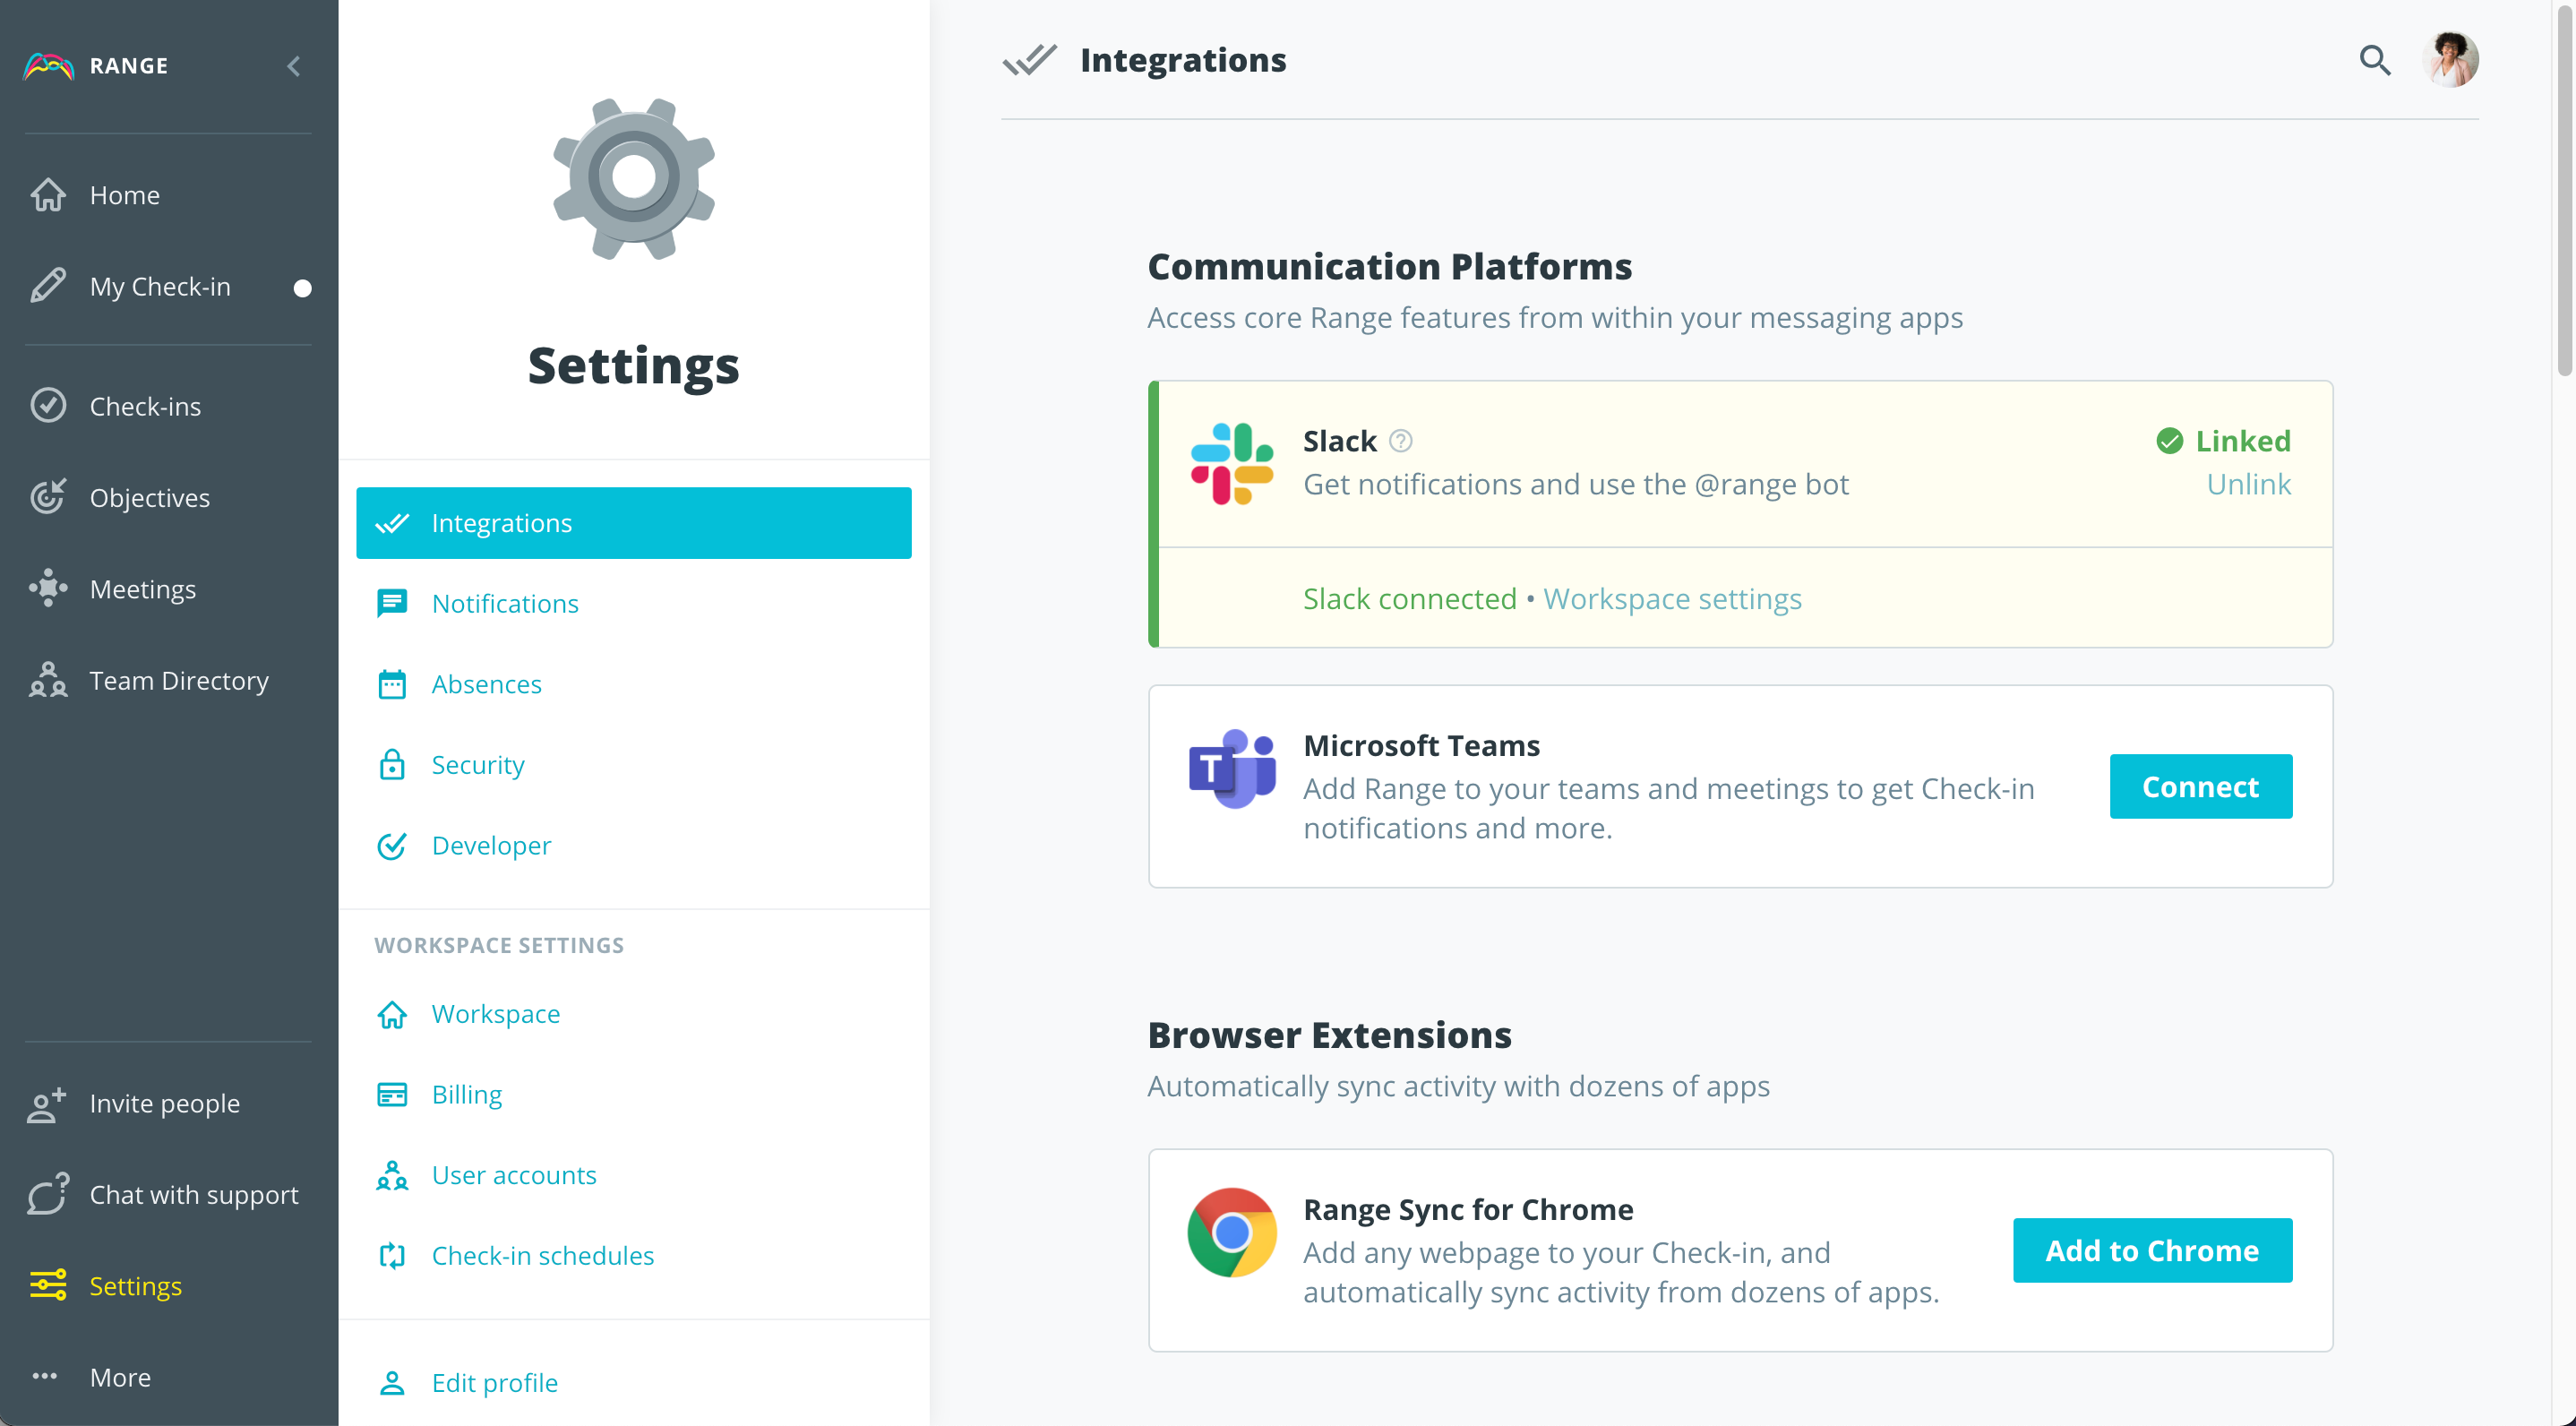The width and height of the screenshot is (2576, 1426).
Task: Click the Check-ins circle checkmark icon
Action: coord(48,406)
